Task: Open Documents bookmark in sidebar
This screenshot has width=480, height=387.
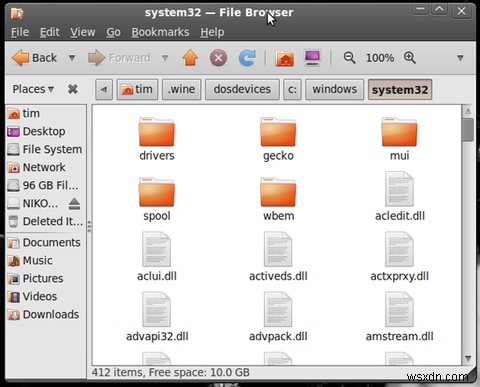Action: click(46, 242)
